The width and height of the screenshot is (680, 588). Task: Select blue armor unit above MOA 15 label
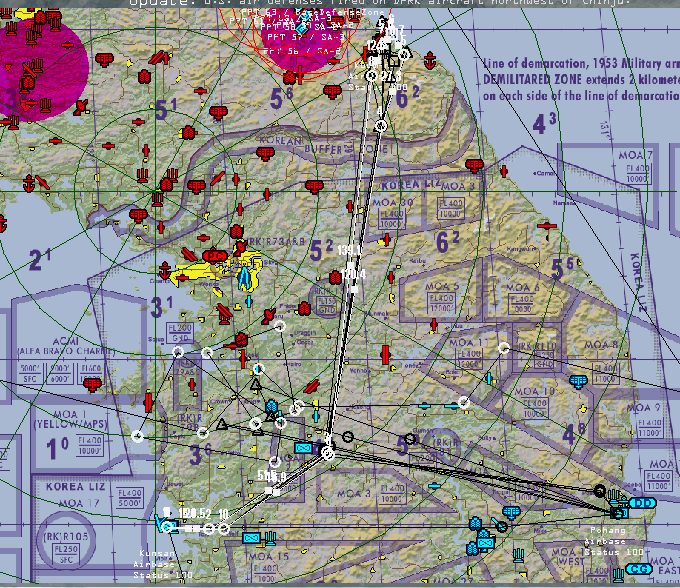[251, 538]
